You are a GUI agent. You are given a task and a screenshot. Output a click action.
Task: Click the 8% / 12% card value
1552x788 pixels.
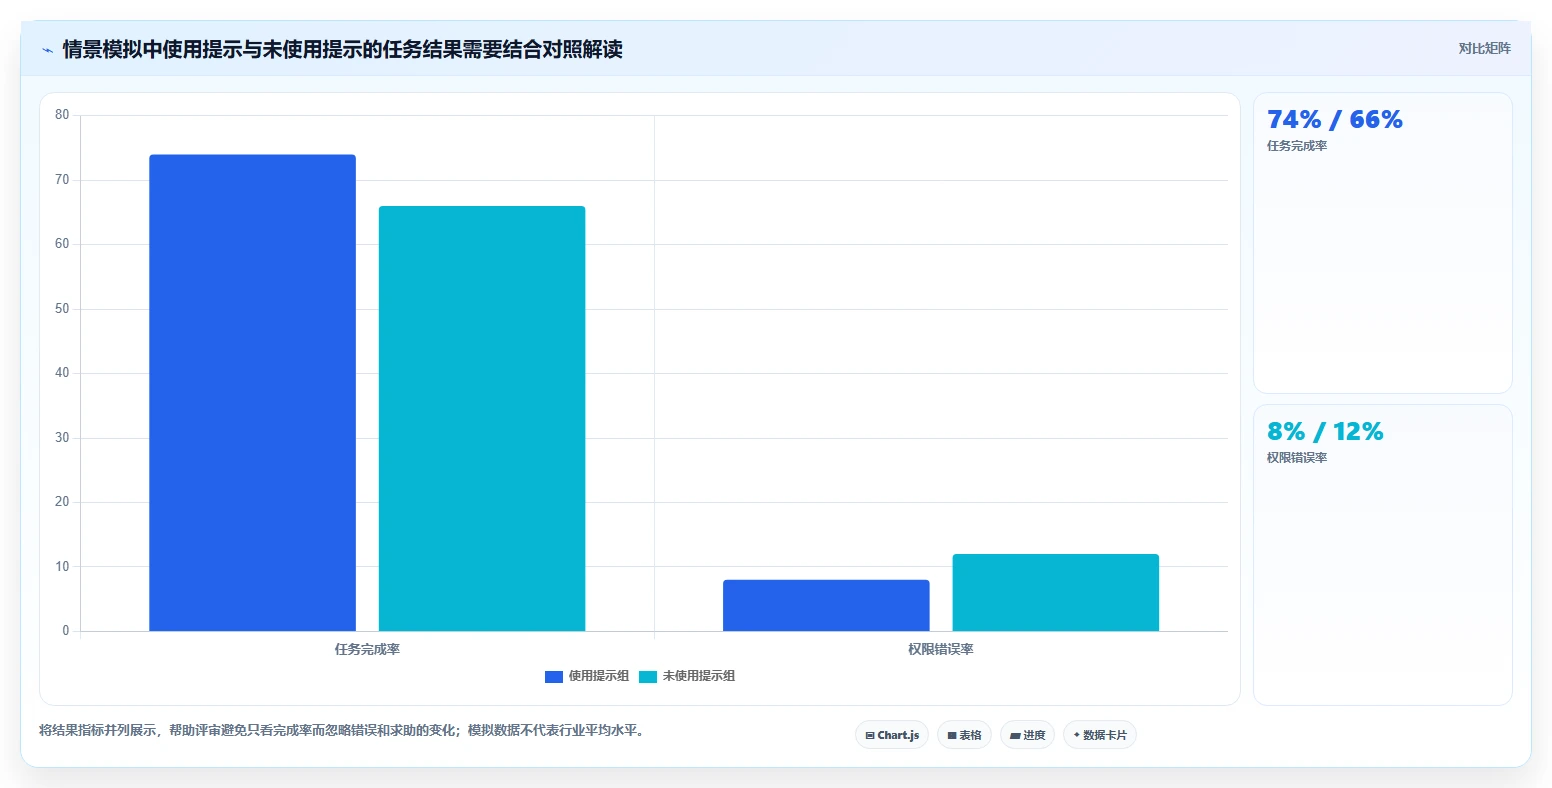tap(1325, 432)
